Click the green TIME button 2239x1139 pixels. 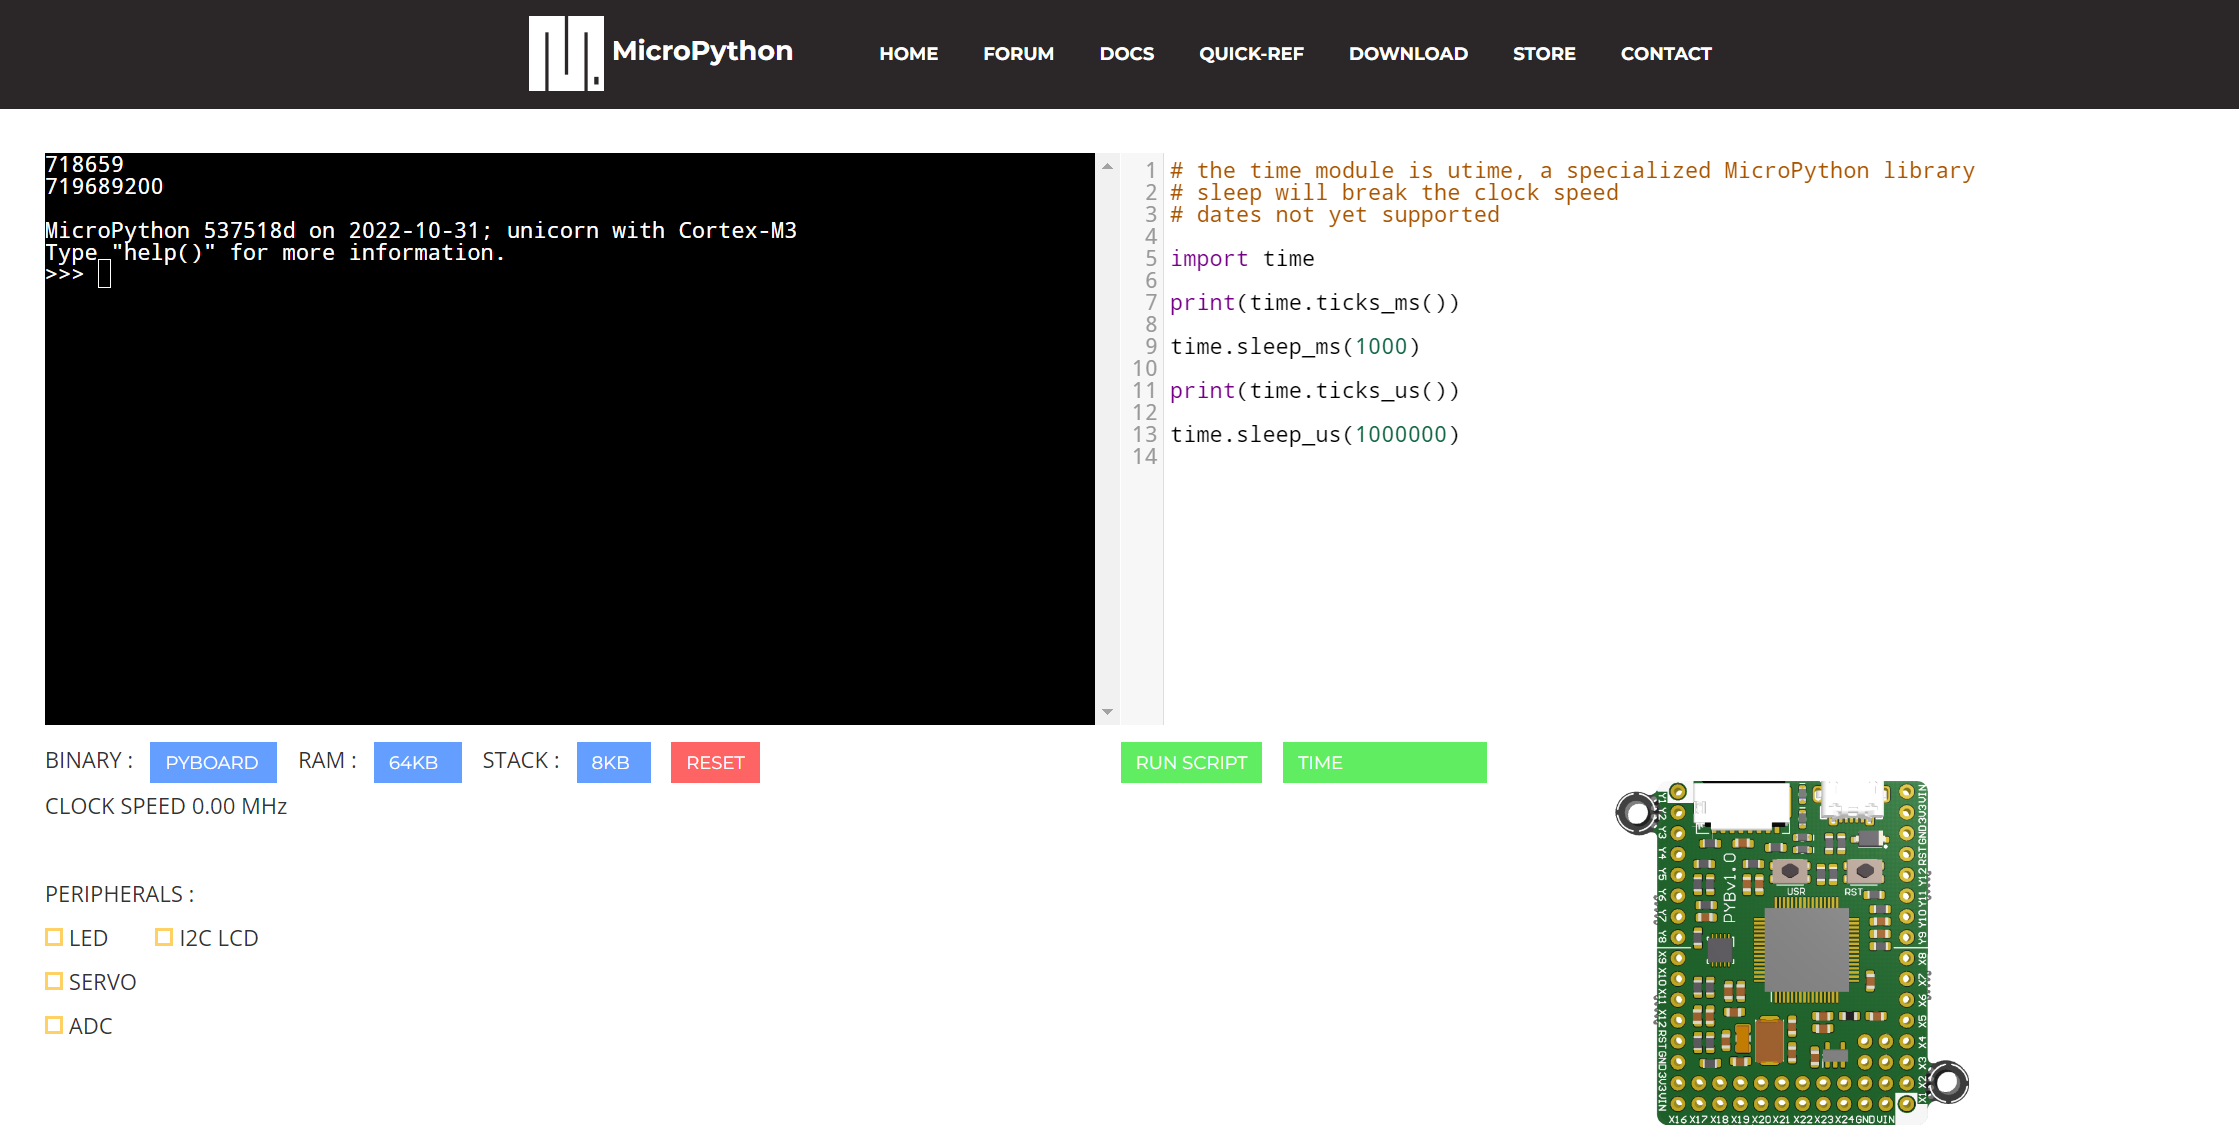pyautogui.click(x=1384, y=762)
